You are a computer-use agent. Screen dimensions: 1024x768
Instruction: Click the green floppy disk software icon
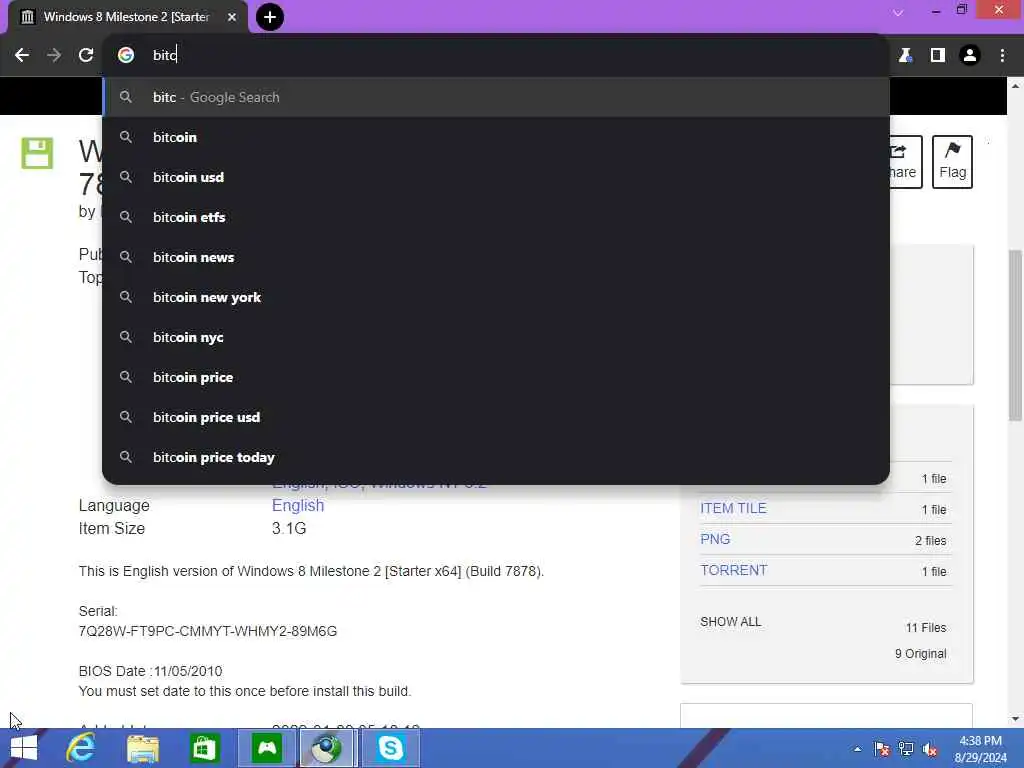tap(37, 153)
